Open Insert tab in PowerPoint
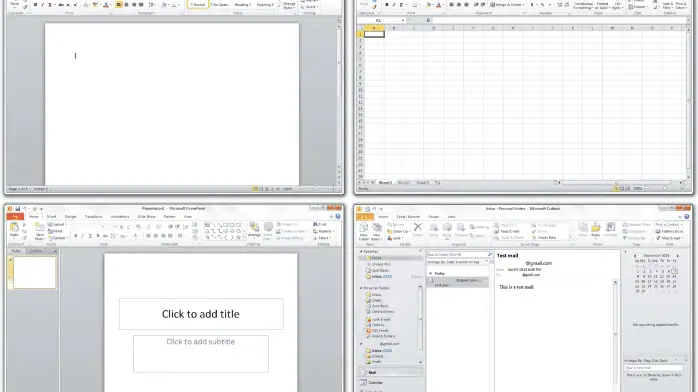The image size is (698, 392). tap(51, 217)
